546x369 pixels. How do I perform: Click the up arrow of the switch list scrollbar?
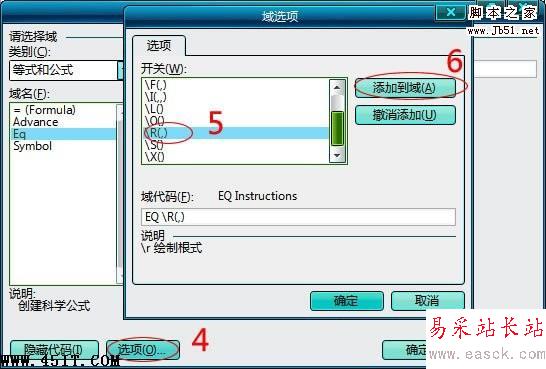337,87
